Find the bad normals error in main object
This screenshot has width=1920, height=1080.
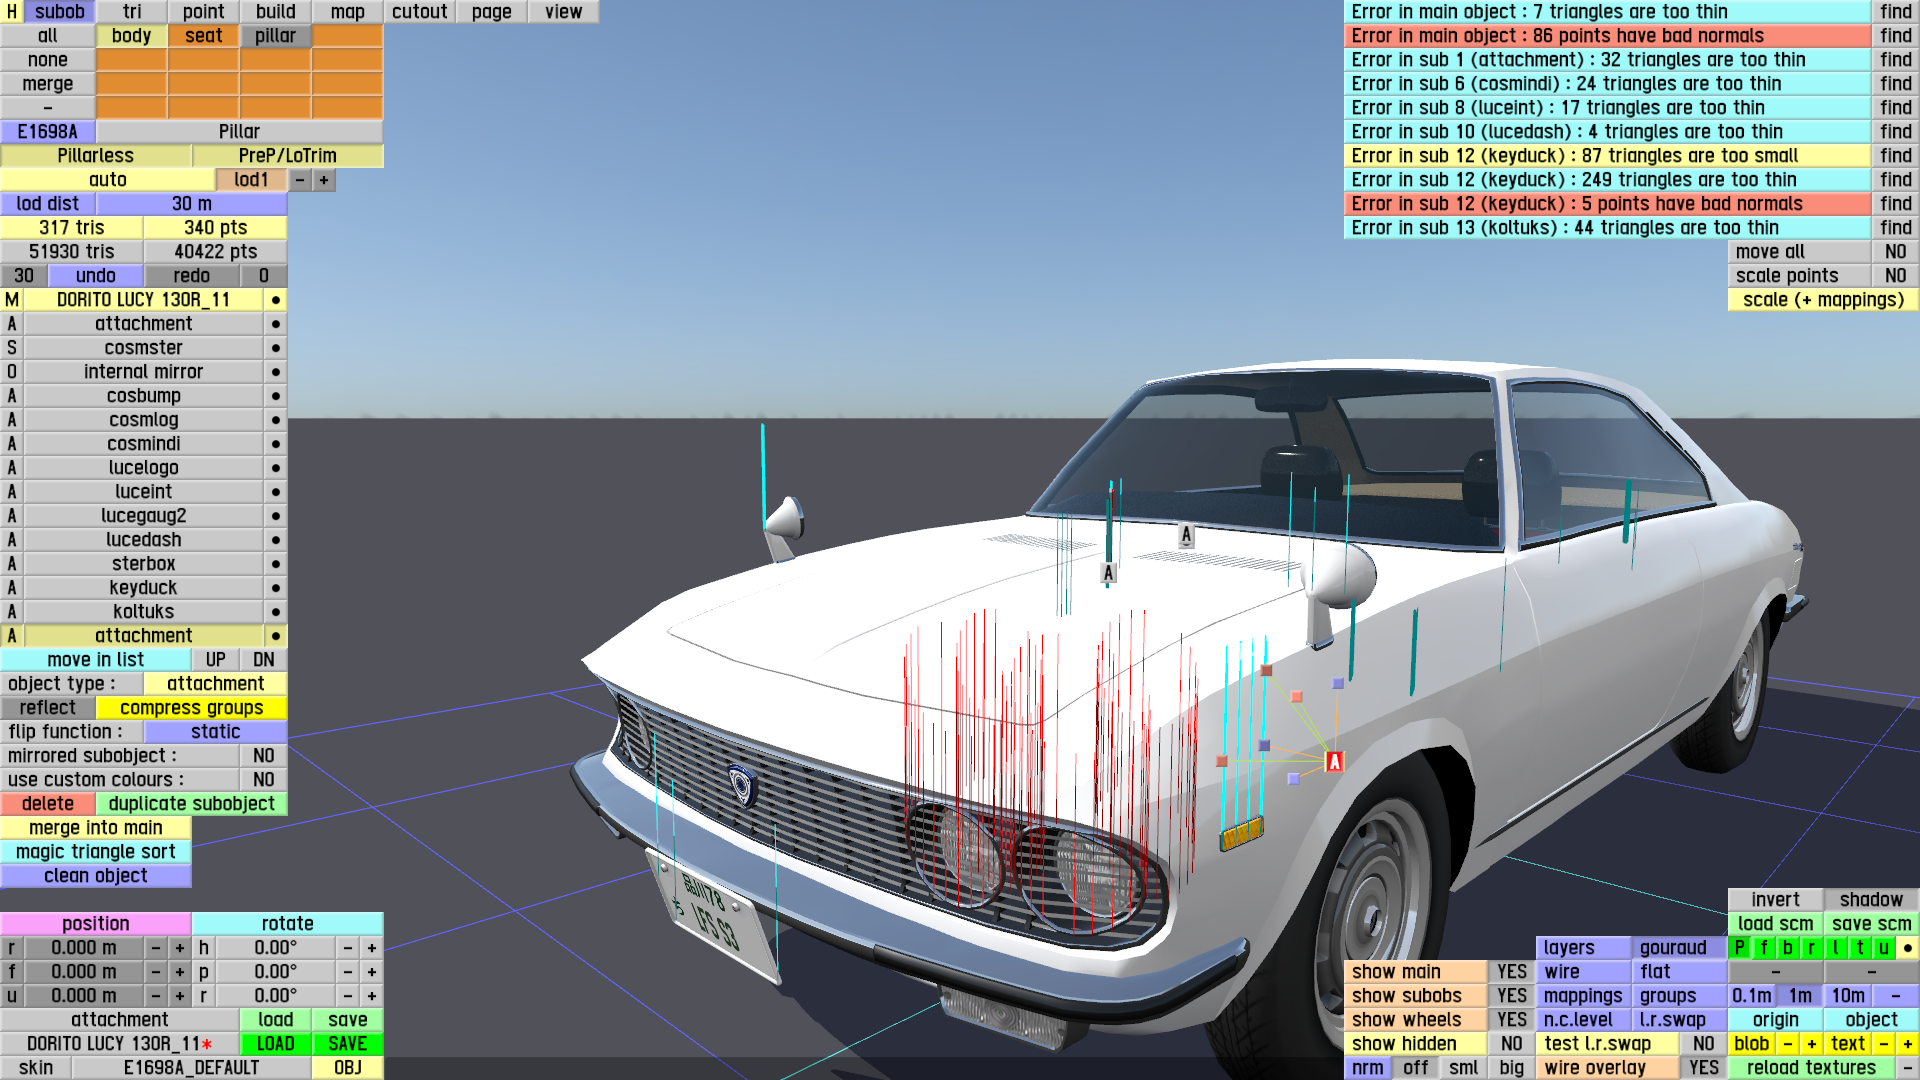click(1895, 36)
